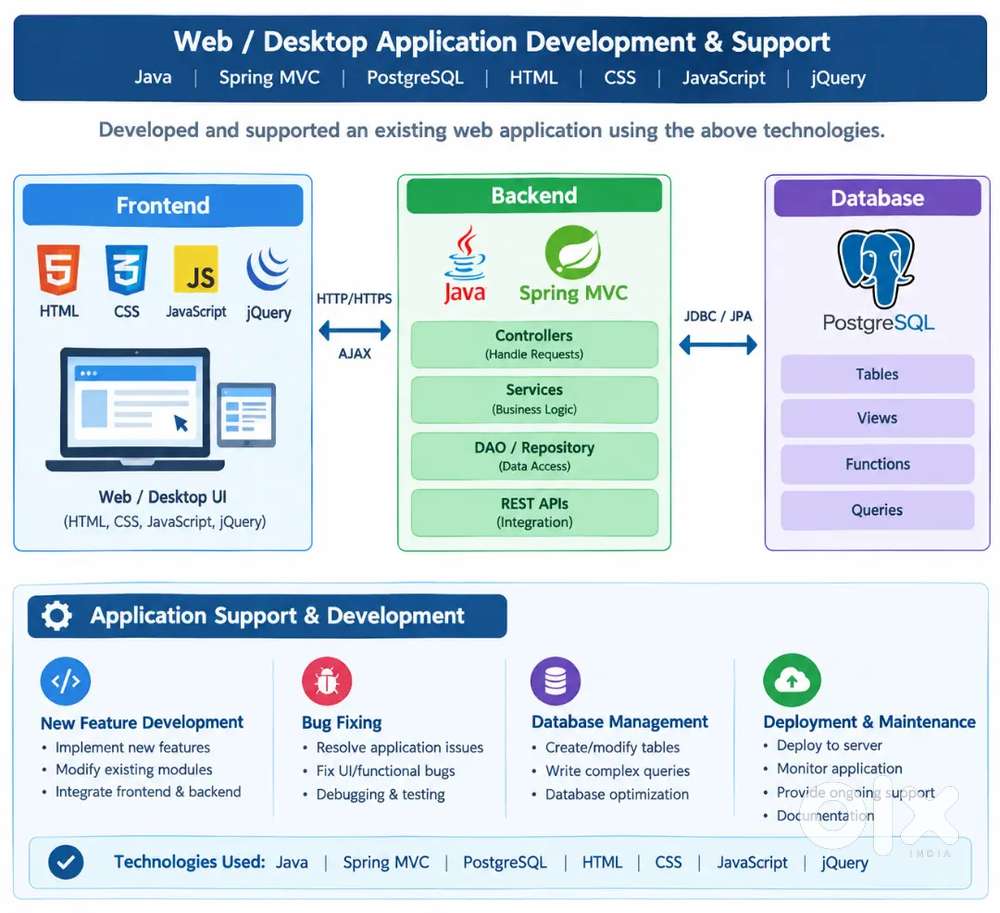
Task: Click 'Resolve application issues' bullet
Action: click(400, 747)
